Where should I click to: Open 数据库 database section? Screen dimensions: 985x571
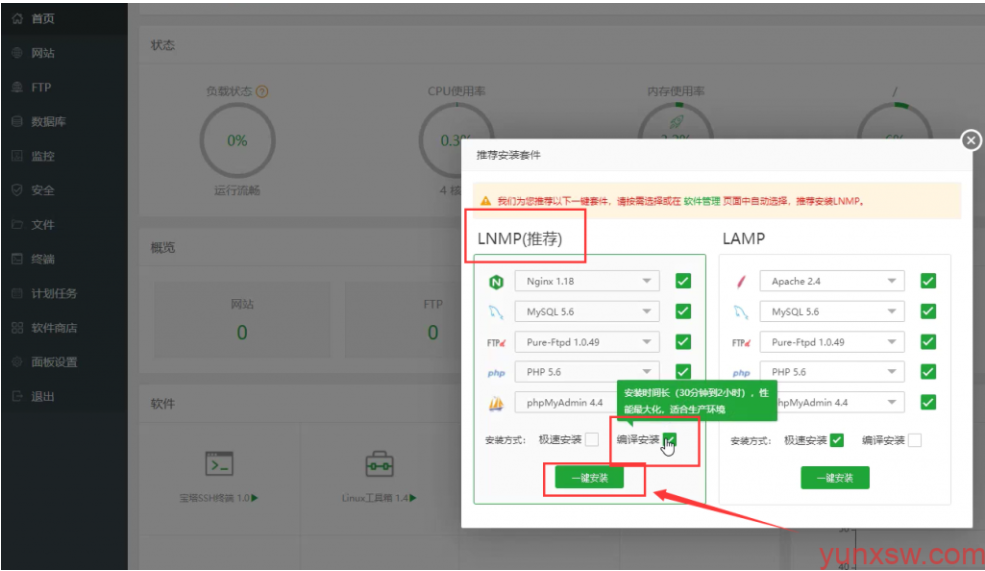point(64,121)
